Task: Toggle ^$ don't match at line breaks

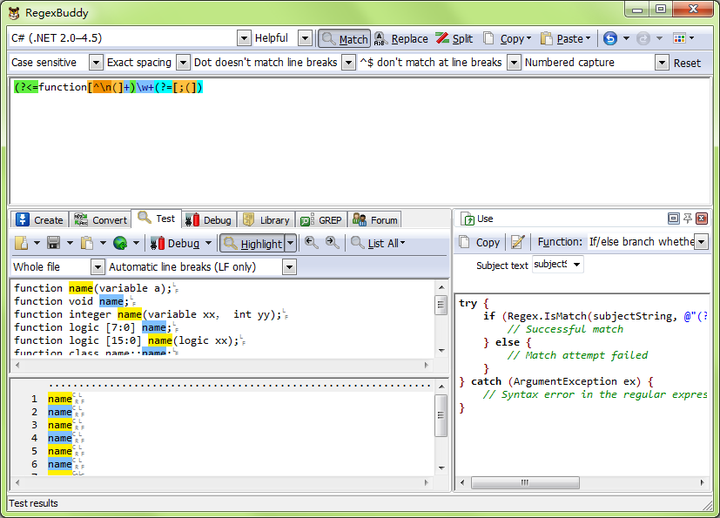Action: [x=431, y=62]
